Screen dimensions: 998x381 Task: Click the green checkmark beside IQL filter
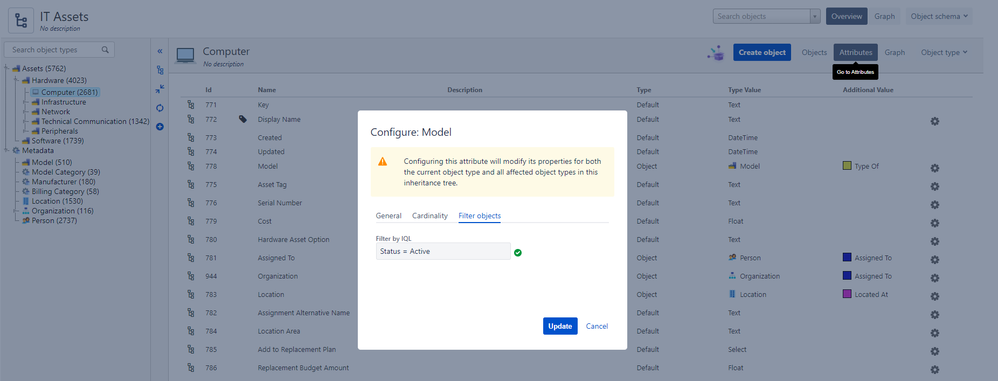[x=517, y=253]
